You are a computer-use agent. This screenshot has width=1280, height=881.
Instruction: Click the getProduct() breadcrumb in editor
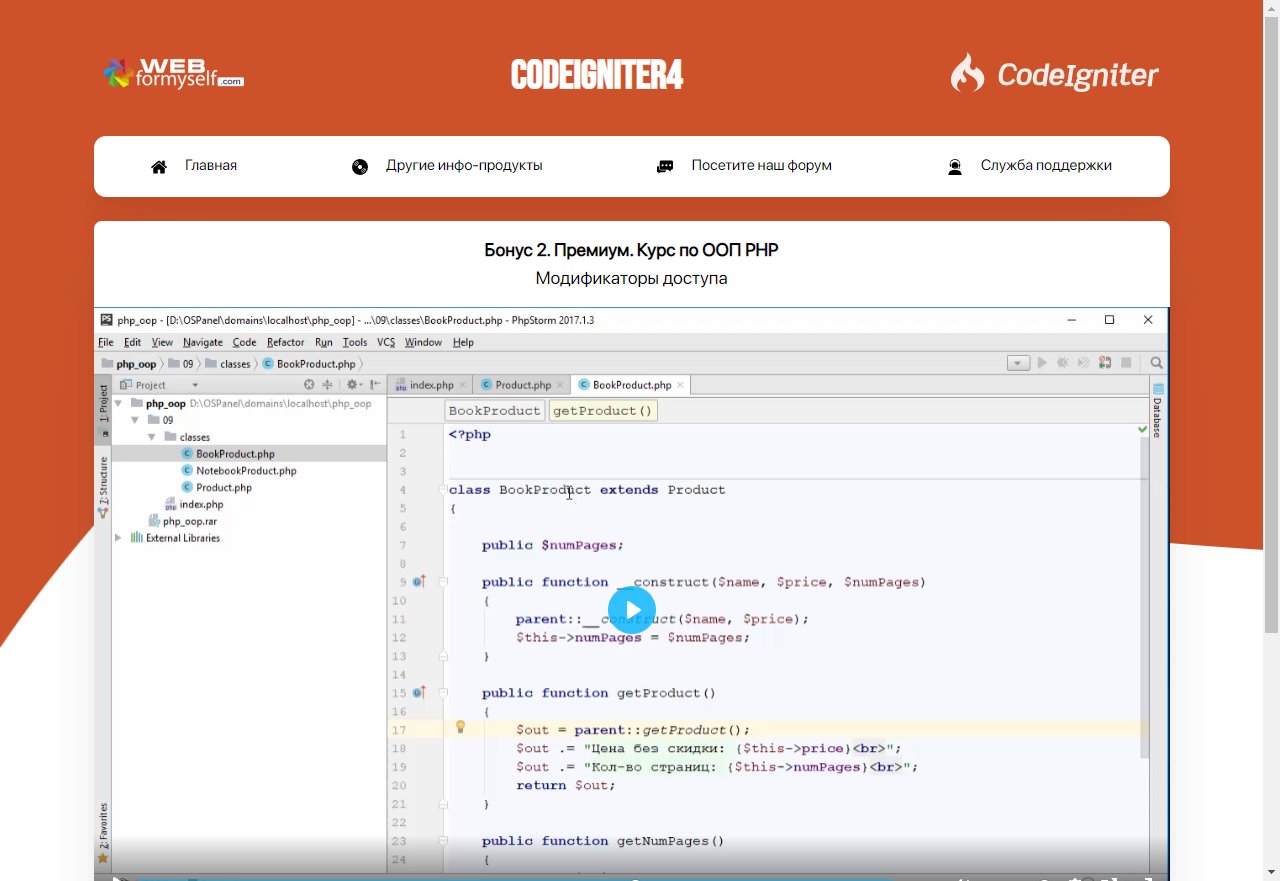[603, 411]
